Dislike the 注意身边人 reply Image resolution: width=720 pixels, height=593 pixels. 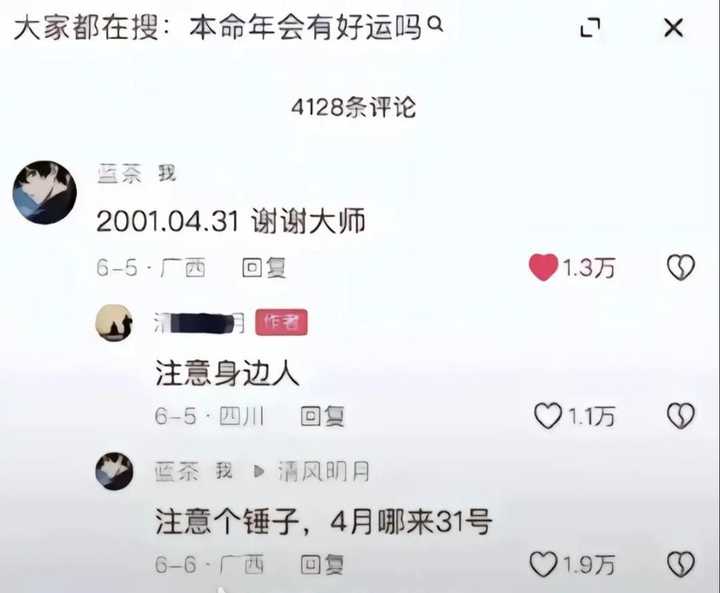coord(681,416)
